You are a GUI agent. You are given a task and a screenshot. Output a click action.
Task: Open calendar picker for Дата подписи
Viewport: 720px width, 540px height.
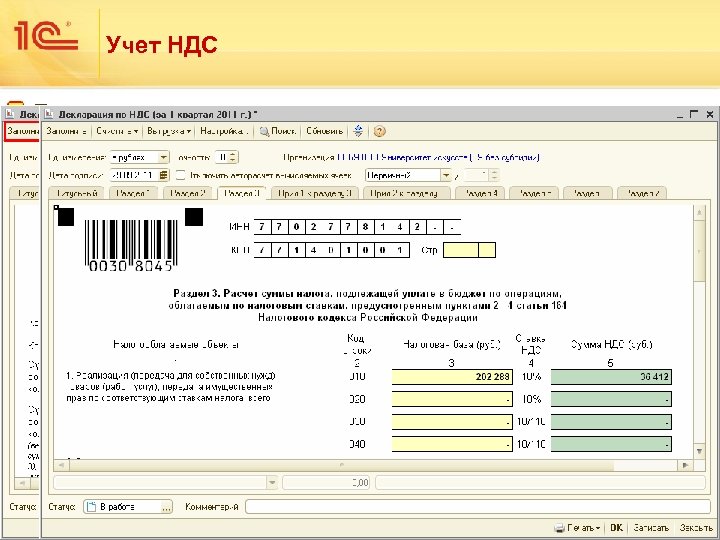pos(164,175)
